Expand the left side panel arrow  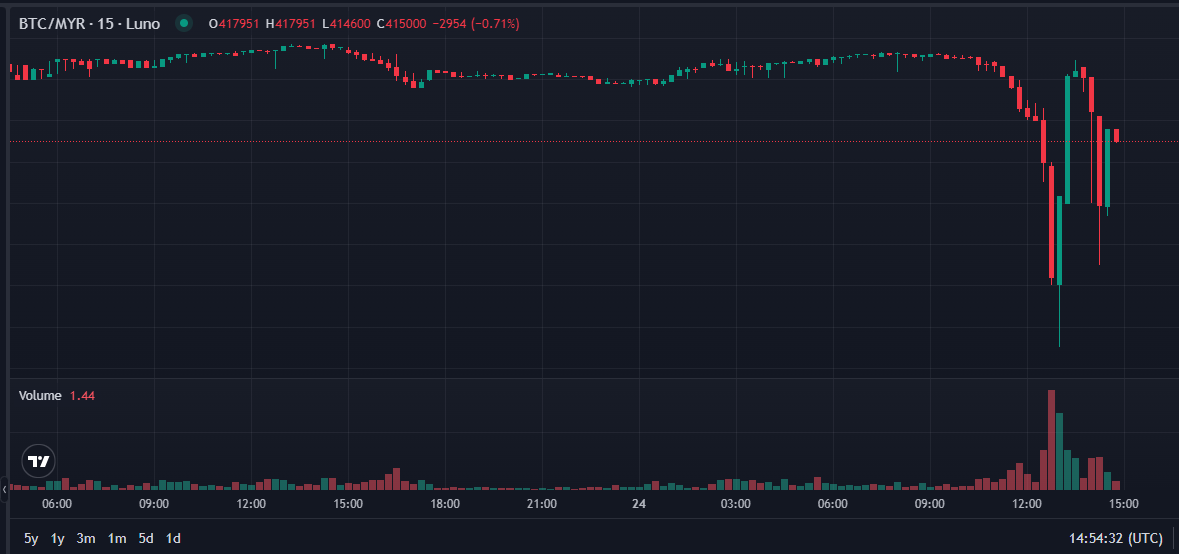(x=5, y=489)
